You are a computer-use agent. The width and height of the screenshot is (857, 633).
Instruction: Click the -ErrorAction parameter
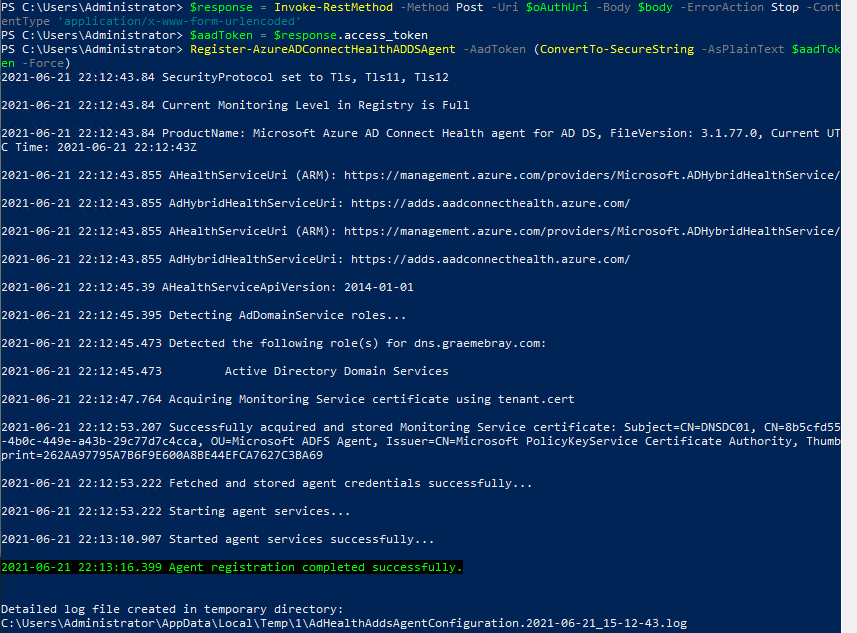click(721, 7)
